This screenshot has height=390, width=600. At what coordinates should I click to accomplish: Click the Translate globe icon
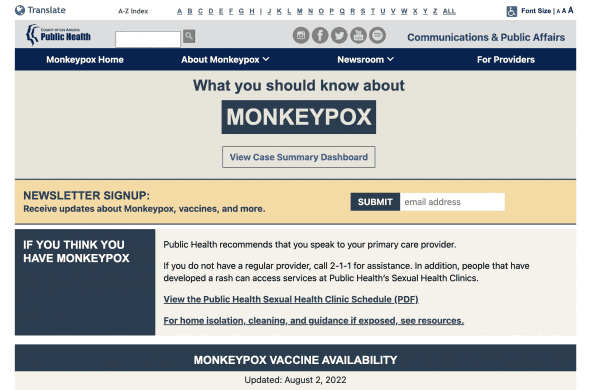[x=20, y=10]
